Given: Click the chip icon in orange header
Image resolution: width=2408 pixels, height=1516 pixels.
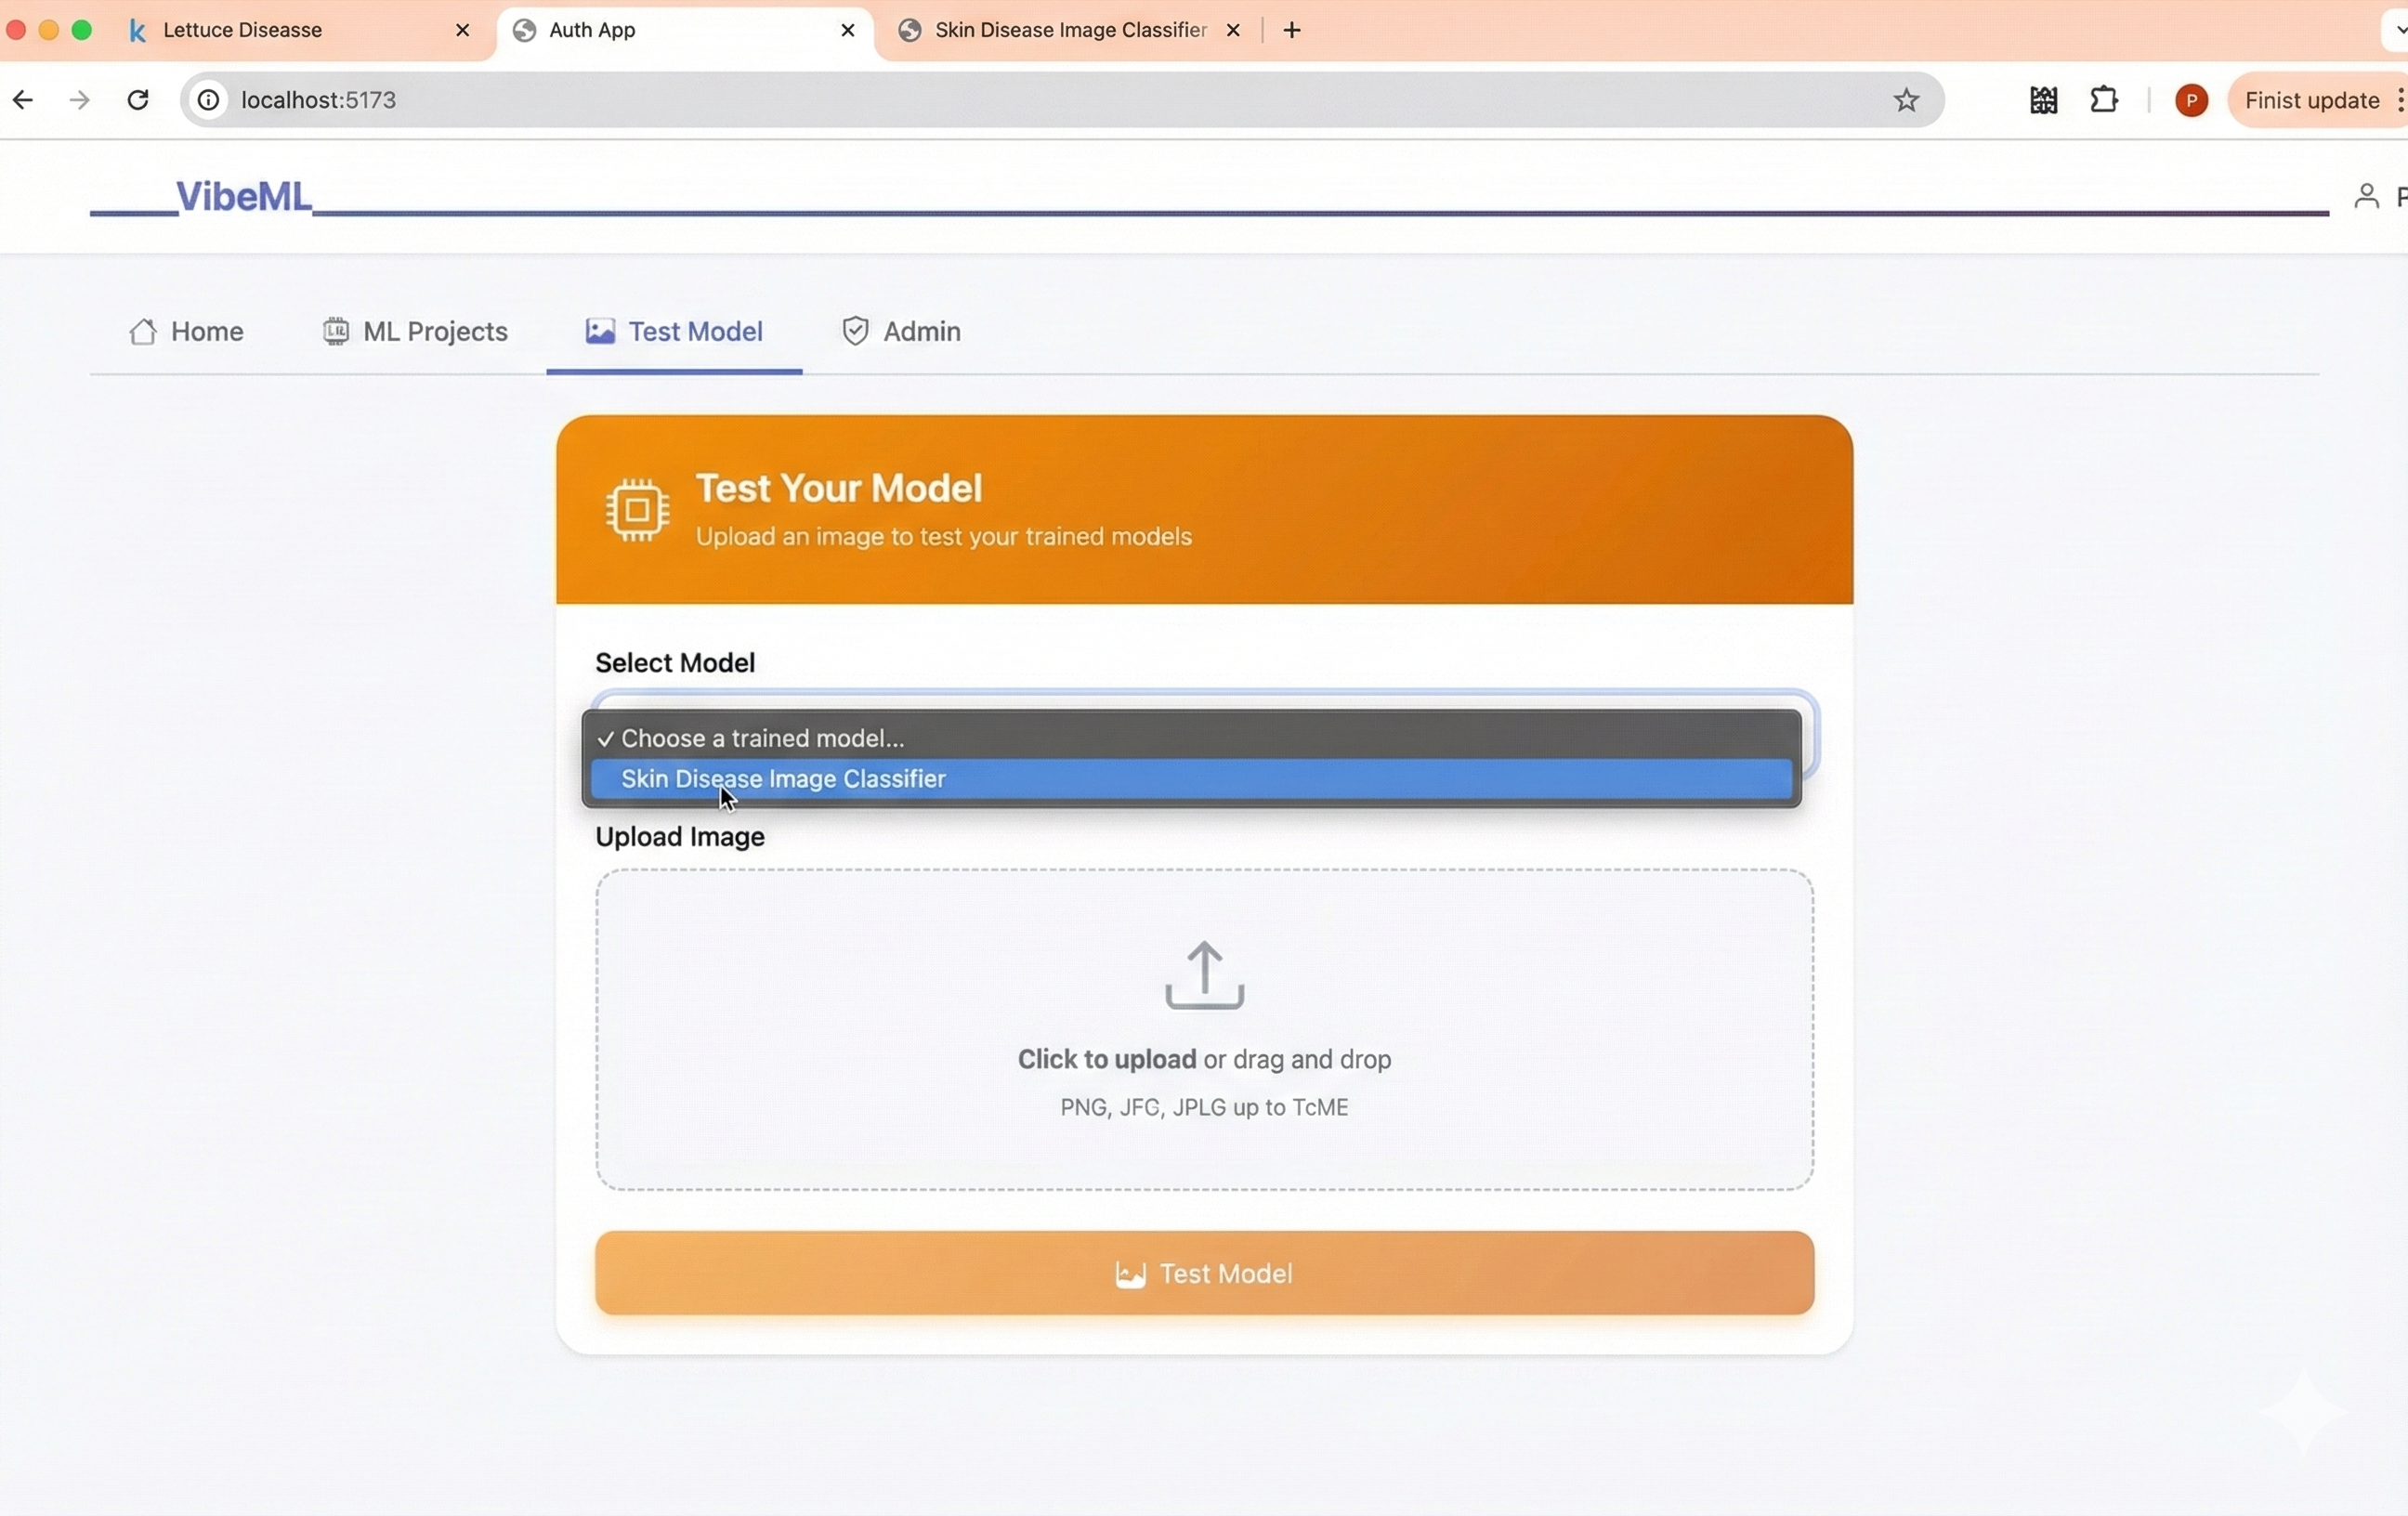Looking at the screenshot, I should (x=637, y=510).
